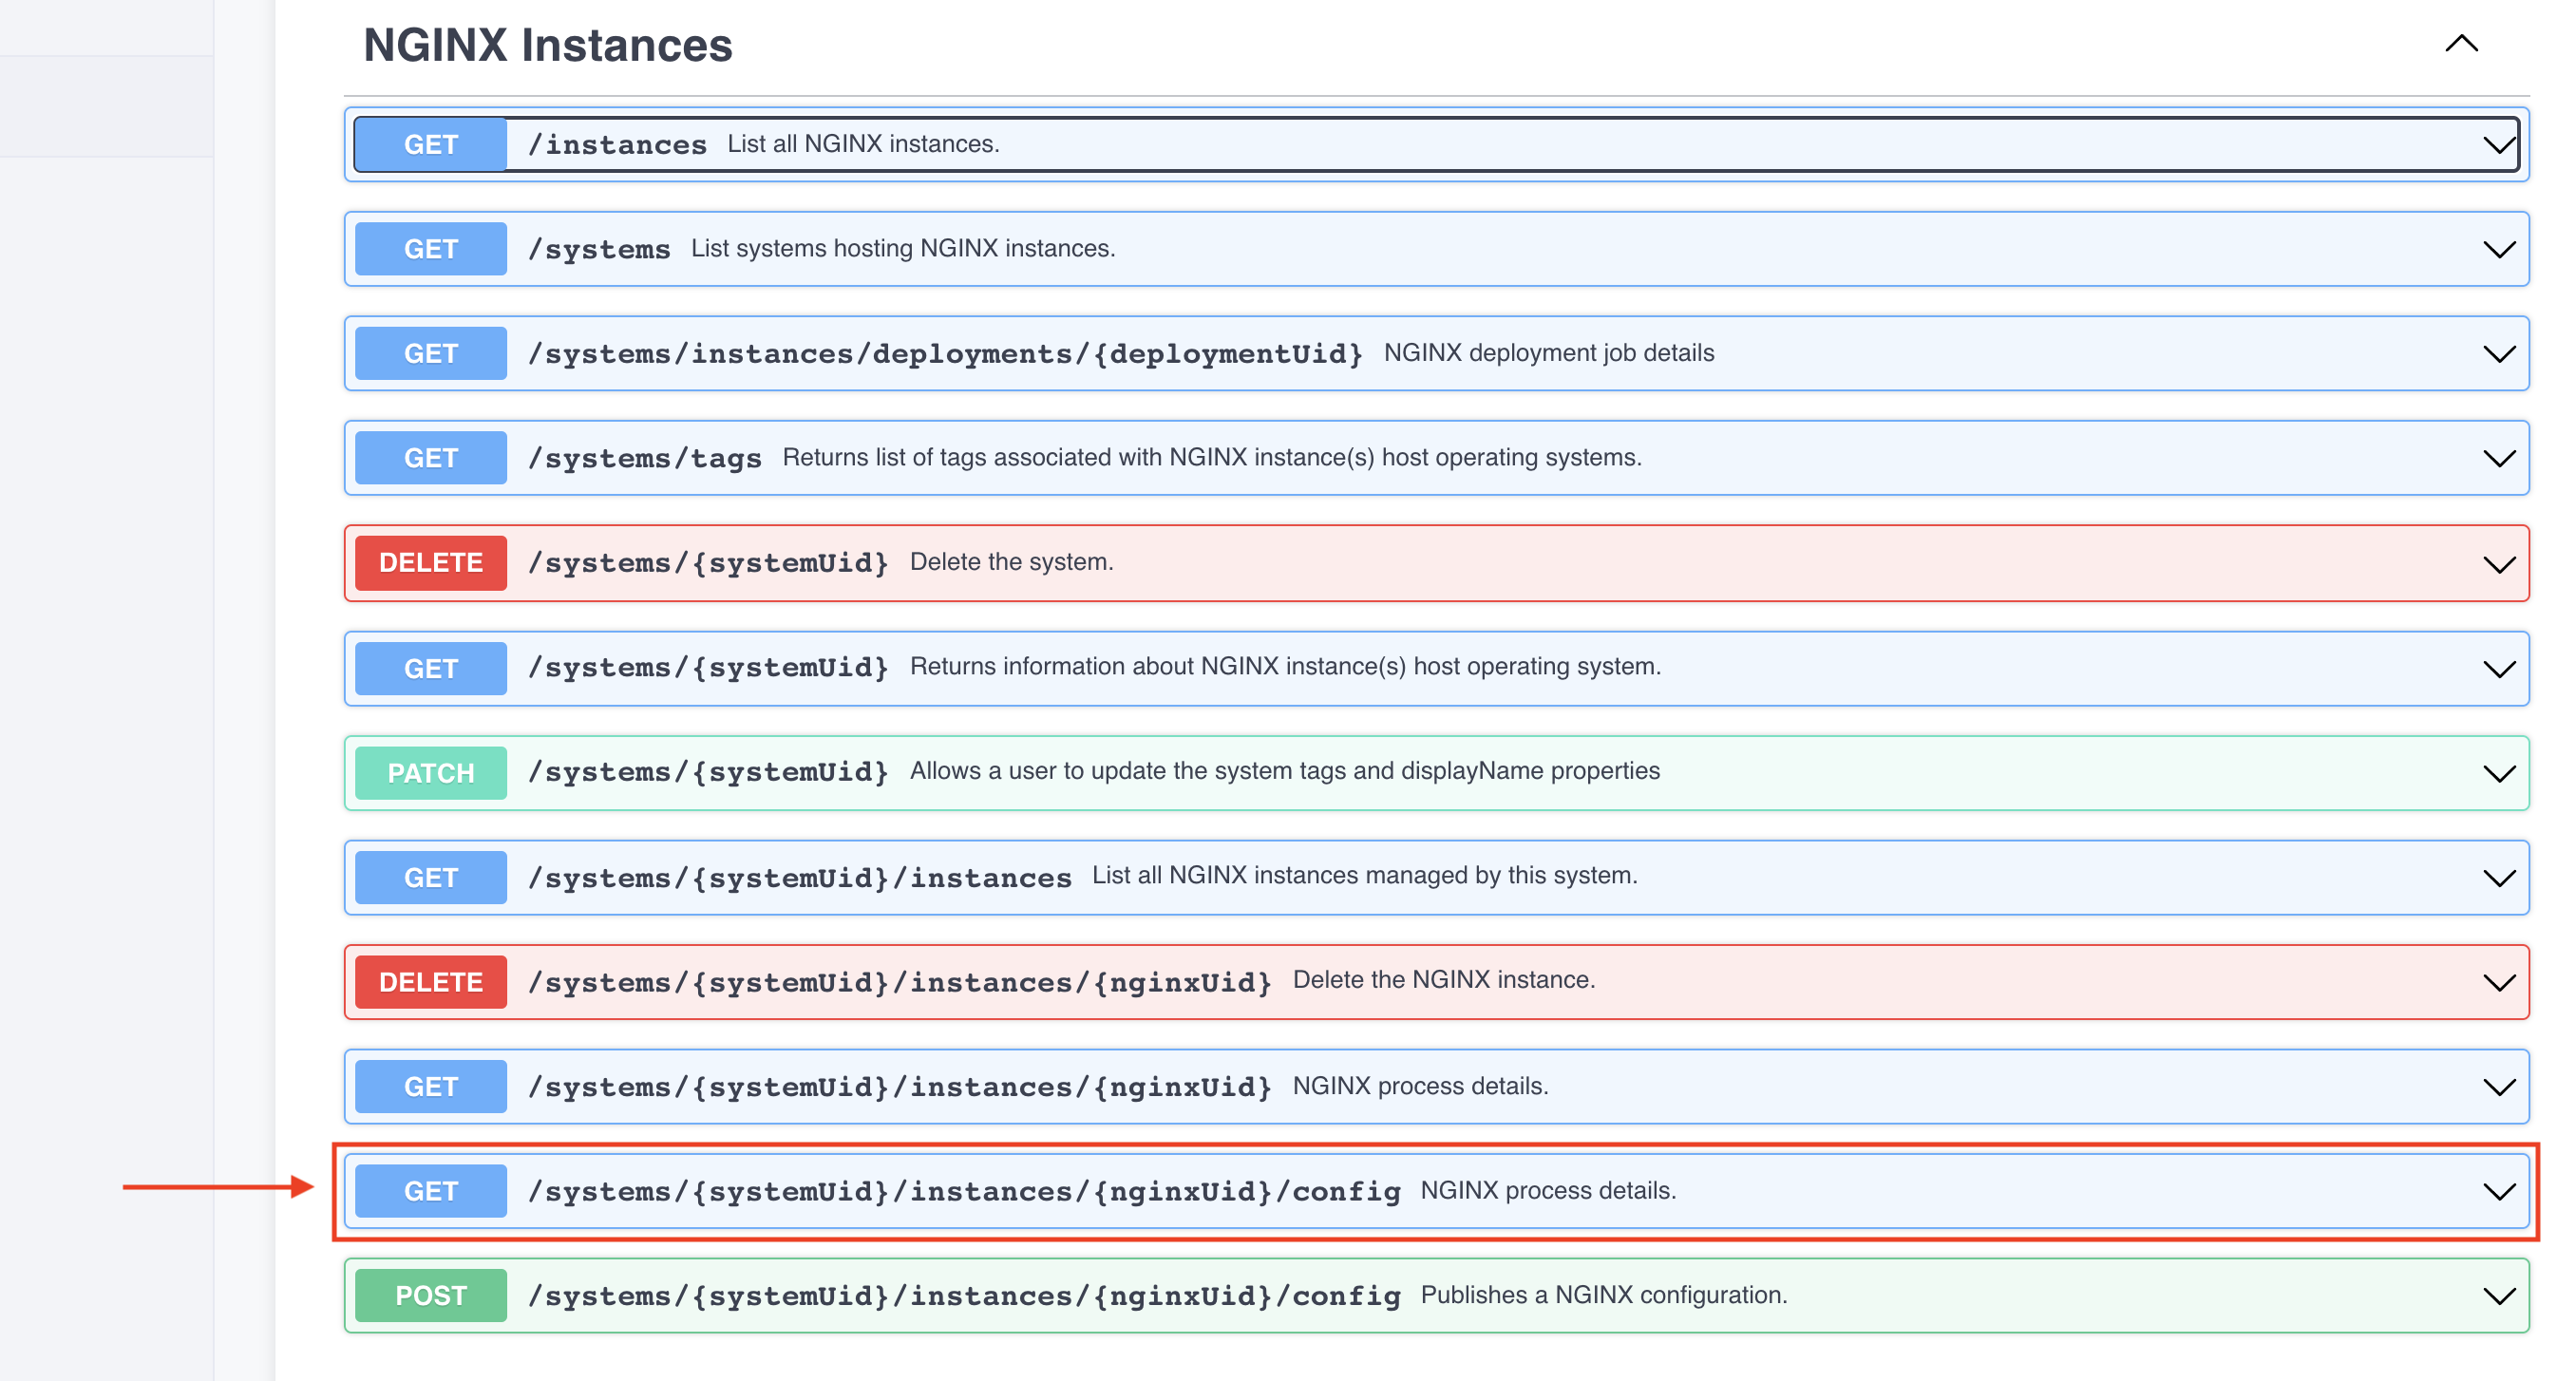
Task: Click 'Returns list of tags associated' description
Action: [1212, 457]
